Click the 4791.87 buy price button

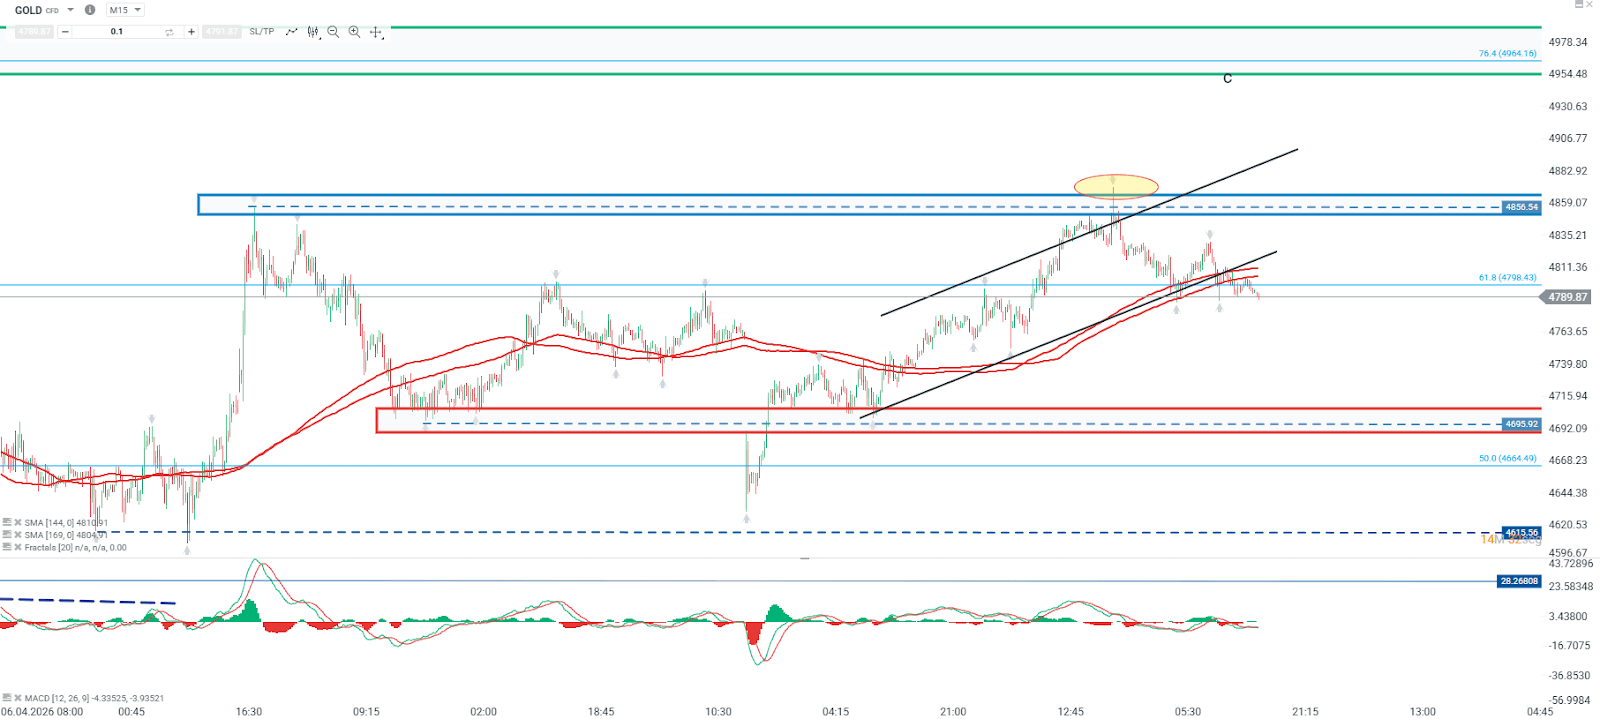point(222,32)
